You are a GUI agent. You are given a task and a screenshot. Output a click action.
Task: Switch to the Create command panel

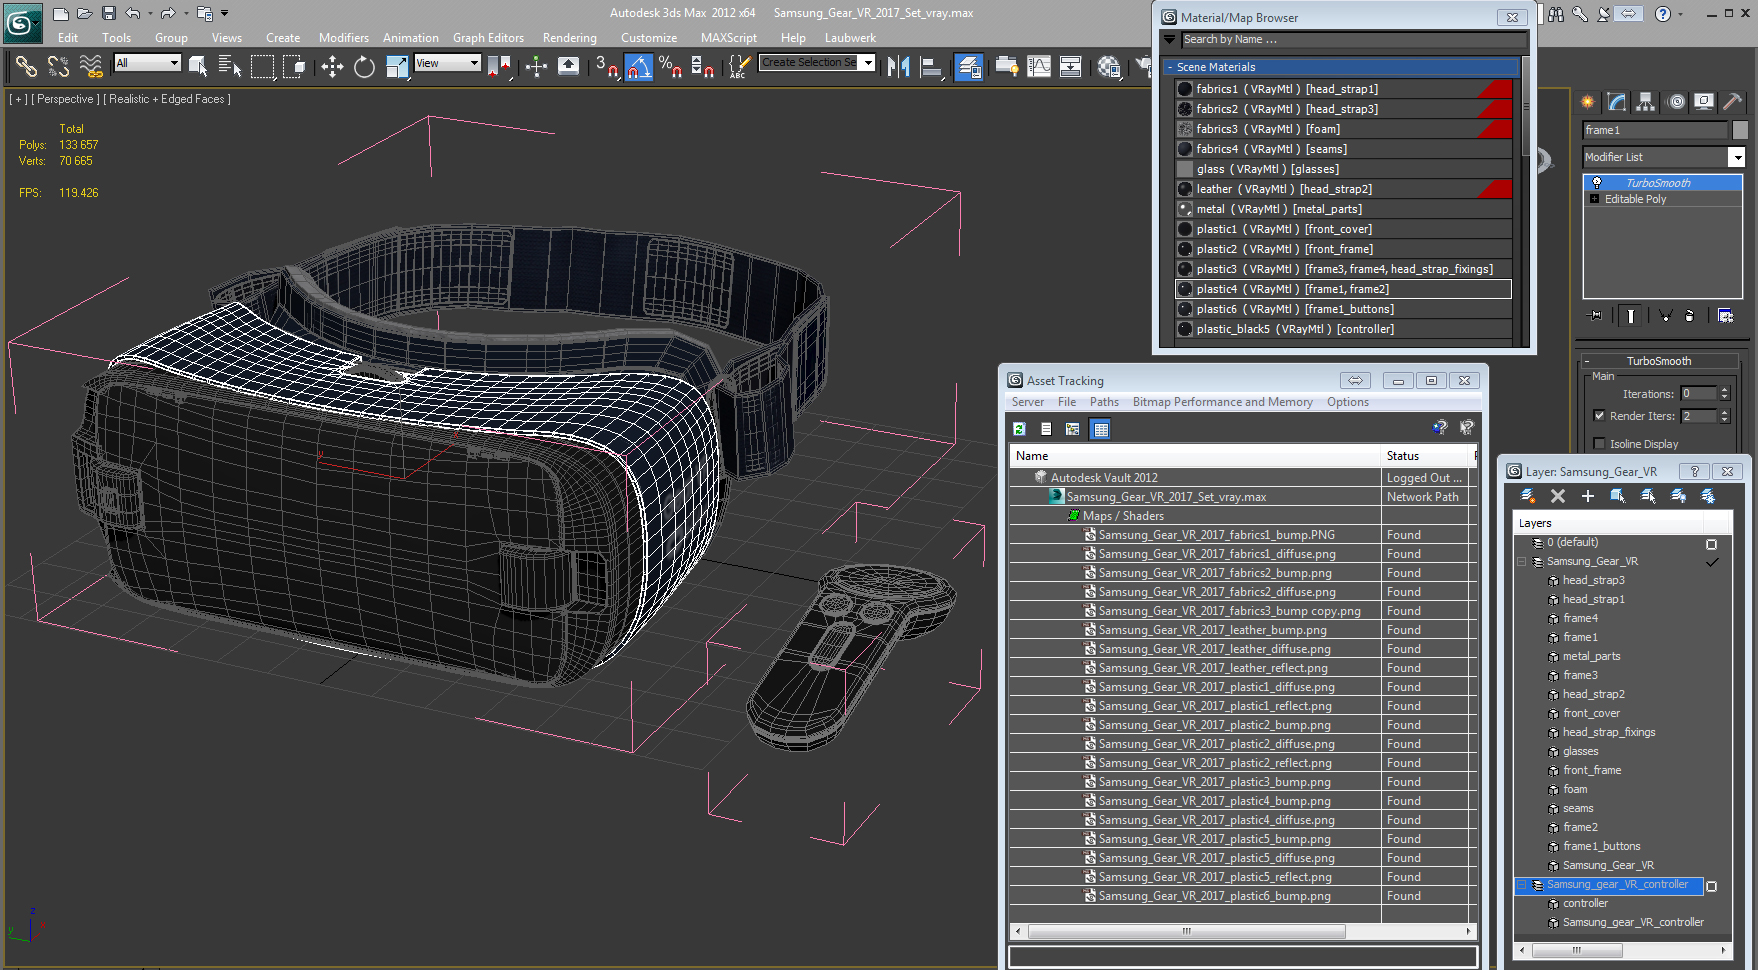click(x=1588, y=102)
